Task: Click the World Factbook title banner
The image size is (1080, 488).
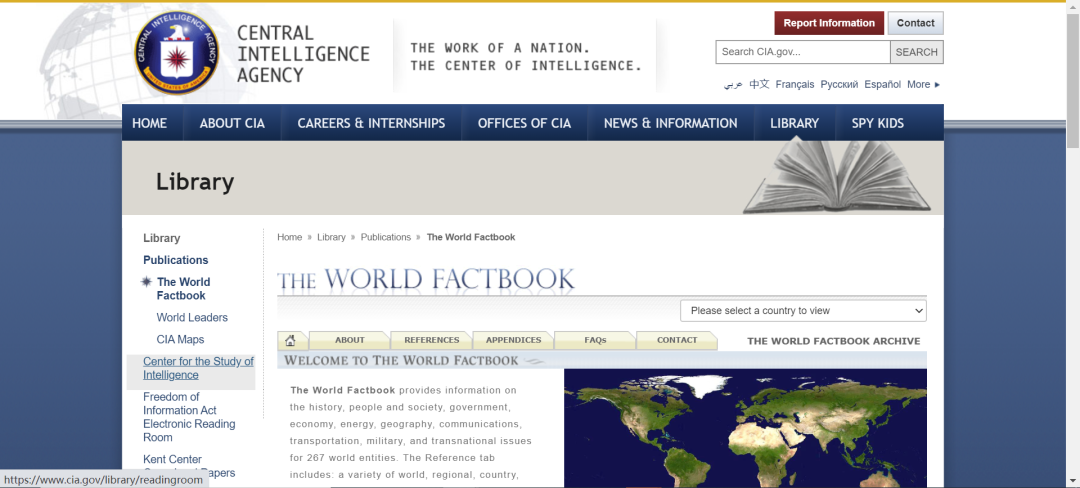Action: (x=426, y=279)
